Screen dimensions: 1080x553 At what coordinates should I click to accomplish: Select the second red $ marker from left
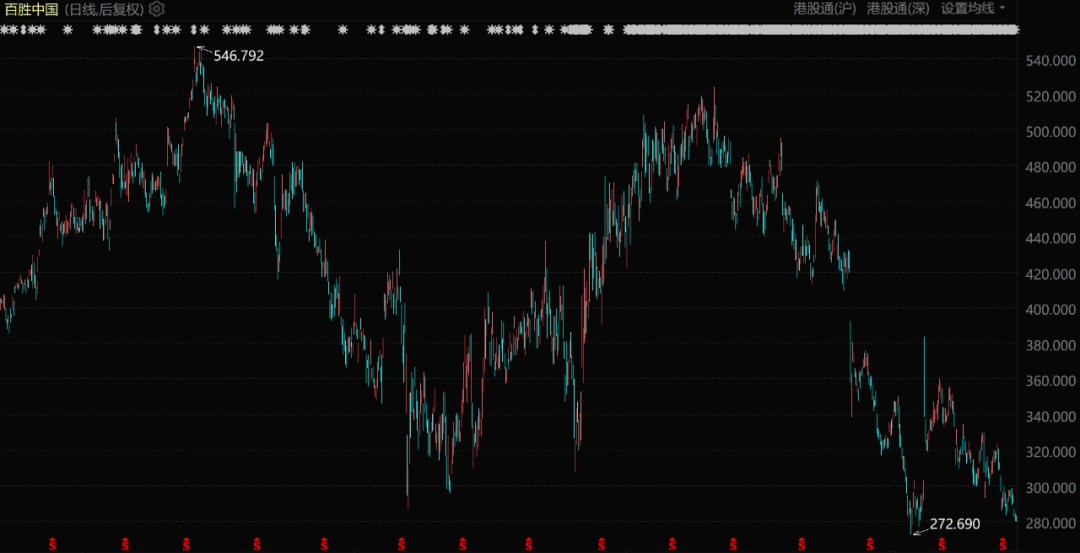[x=125, y=544]
